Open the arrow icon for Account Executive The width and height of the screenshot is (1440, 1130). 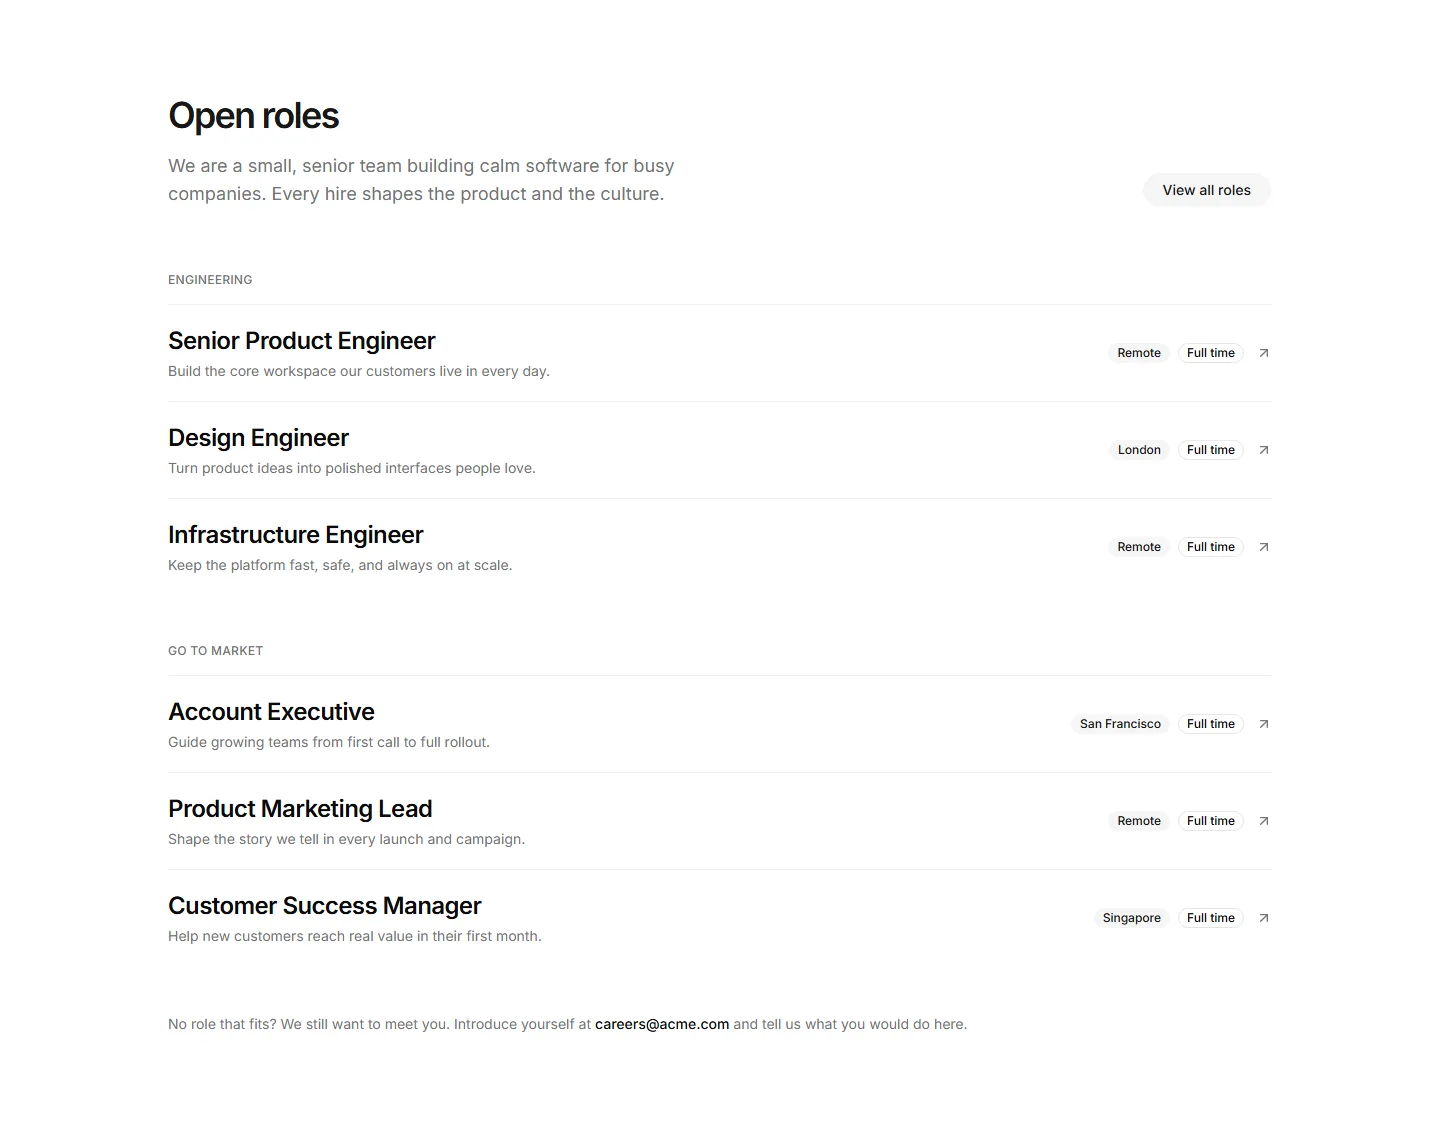1264,724
